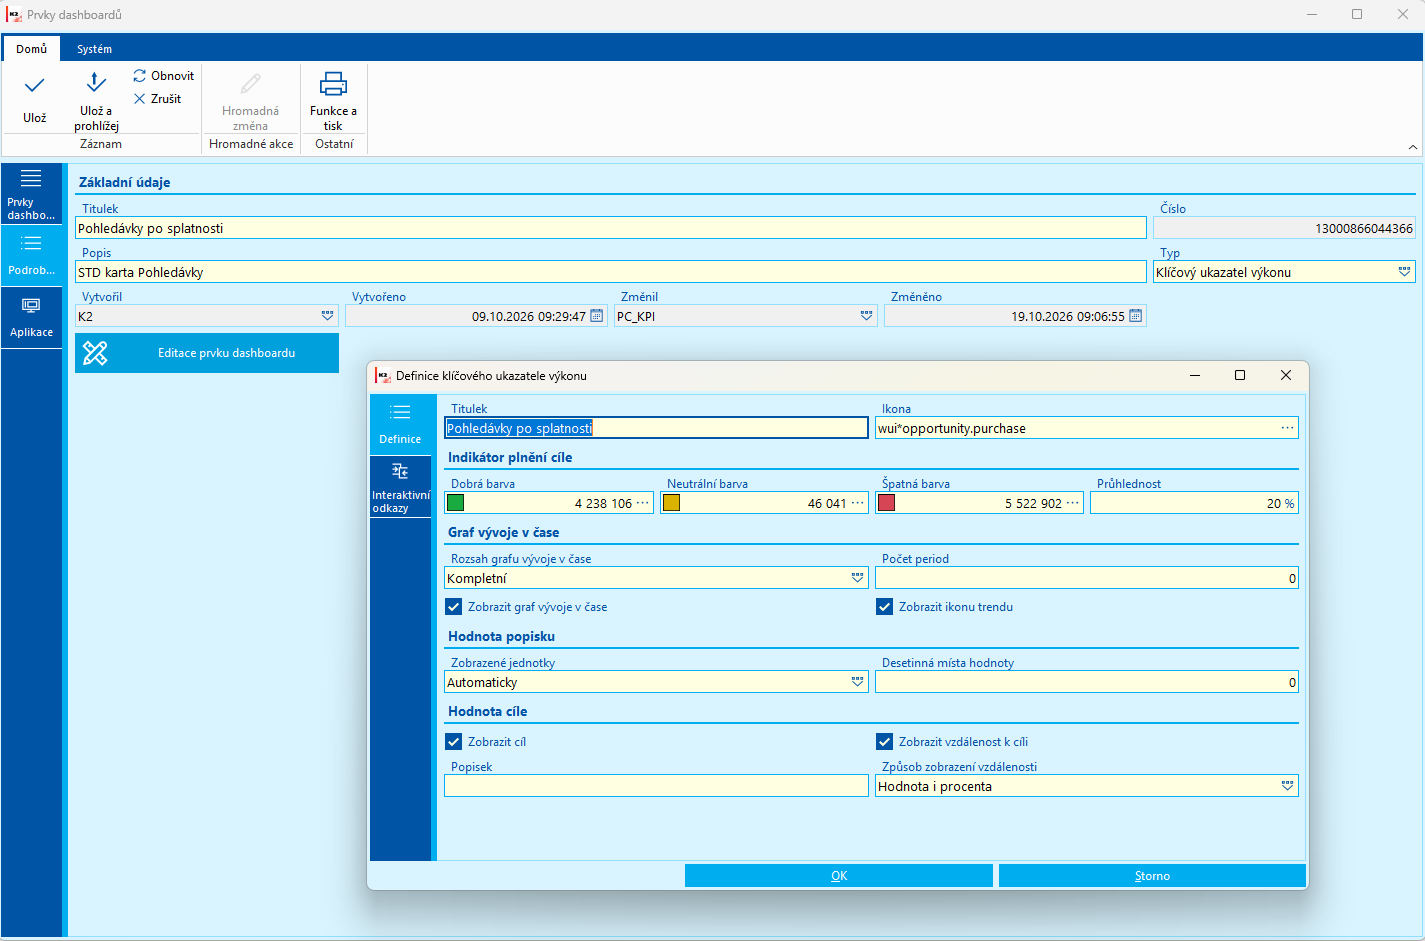Expand the Typ dropdown
This screenshot has height=941, width=1425.
tap(1405, 272)
